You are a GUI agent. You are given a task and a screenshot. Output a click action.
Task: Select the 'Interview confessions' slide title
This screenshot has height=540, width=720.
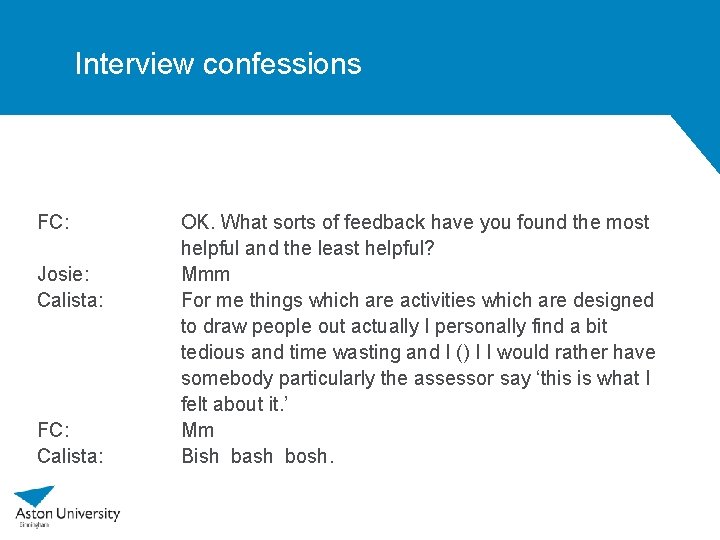218,63
